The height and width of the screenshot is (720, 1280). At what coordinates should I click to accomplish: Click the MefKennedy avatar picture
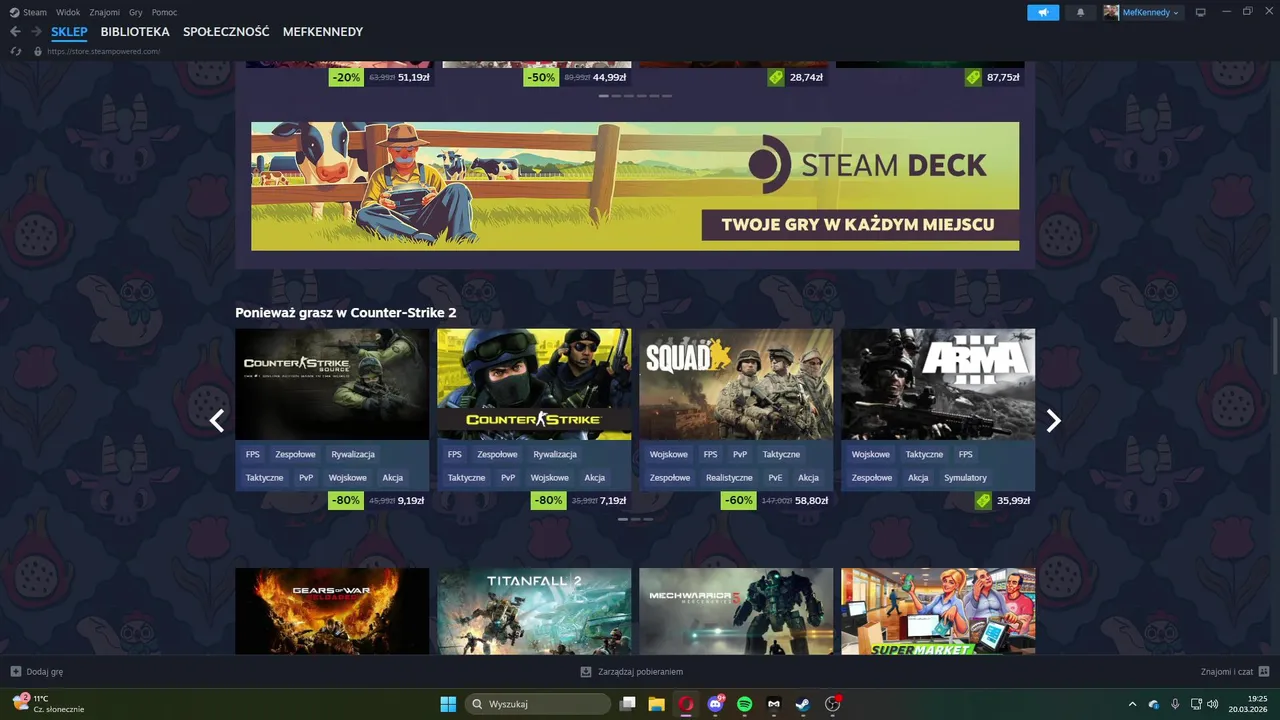[x=1111, y=12]
